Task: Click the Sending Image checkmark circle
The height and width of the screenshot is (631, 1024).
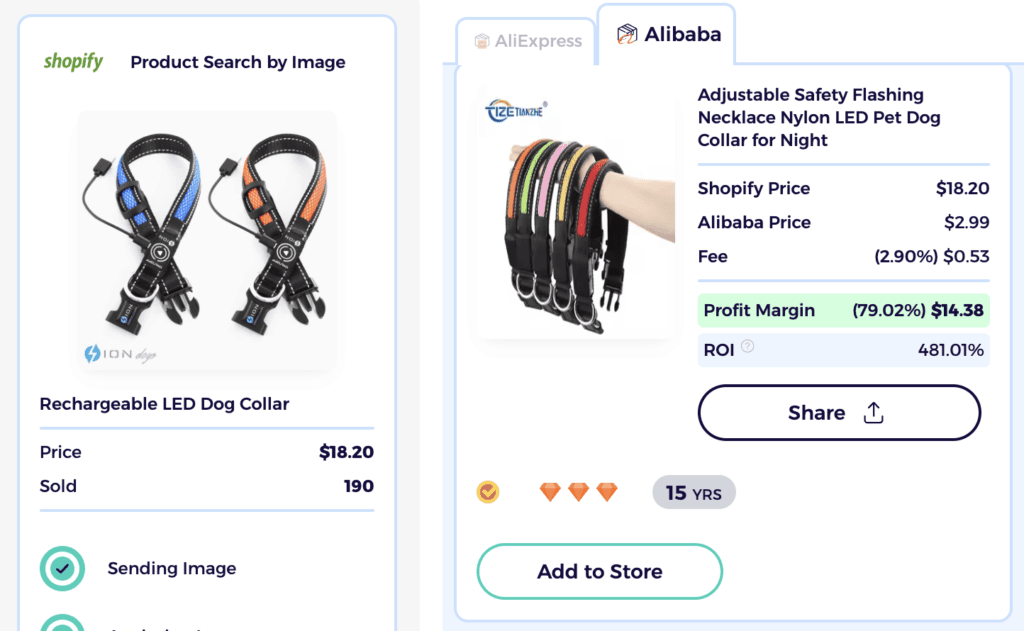Action: pyautogui.click(x=63, y=568)
